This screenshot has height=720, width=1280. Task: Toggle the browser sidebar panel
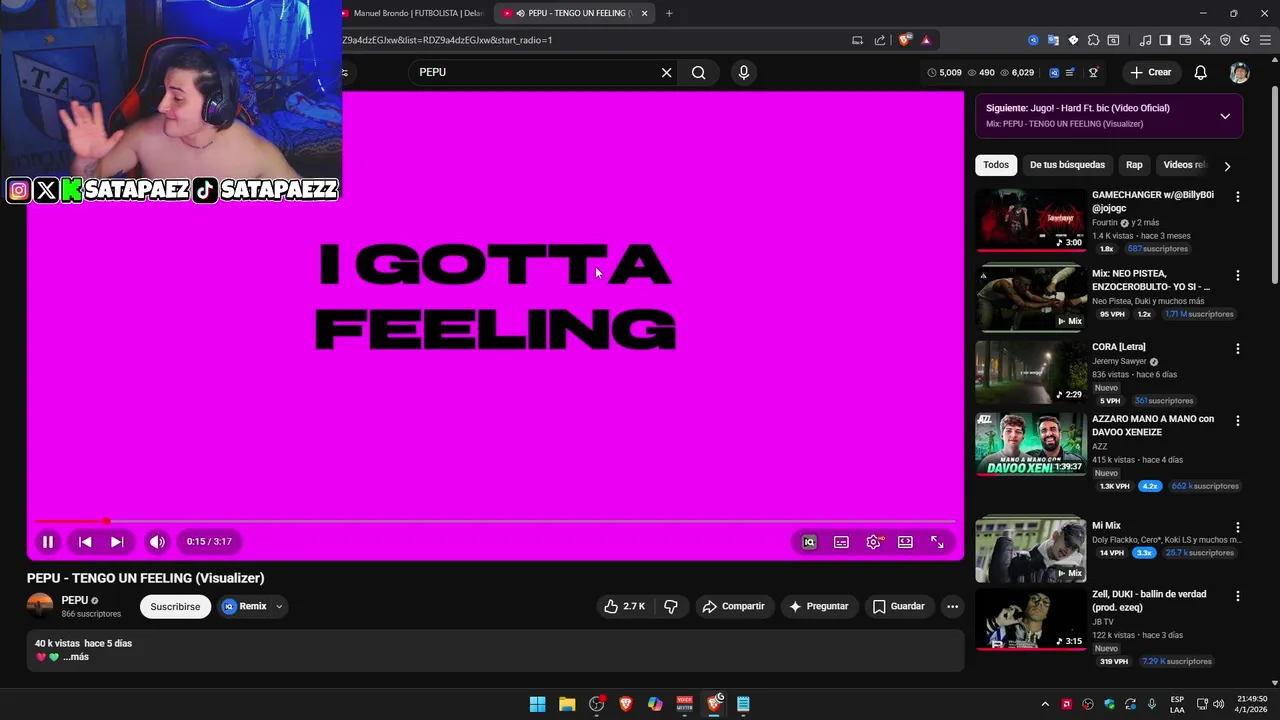click(1165, 40)
